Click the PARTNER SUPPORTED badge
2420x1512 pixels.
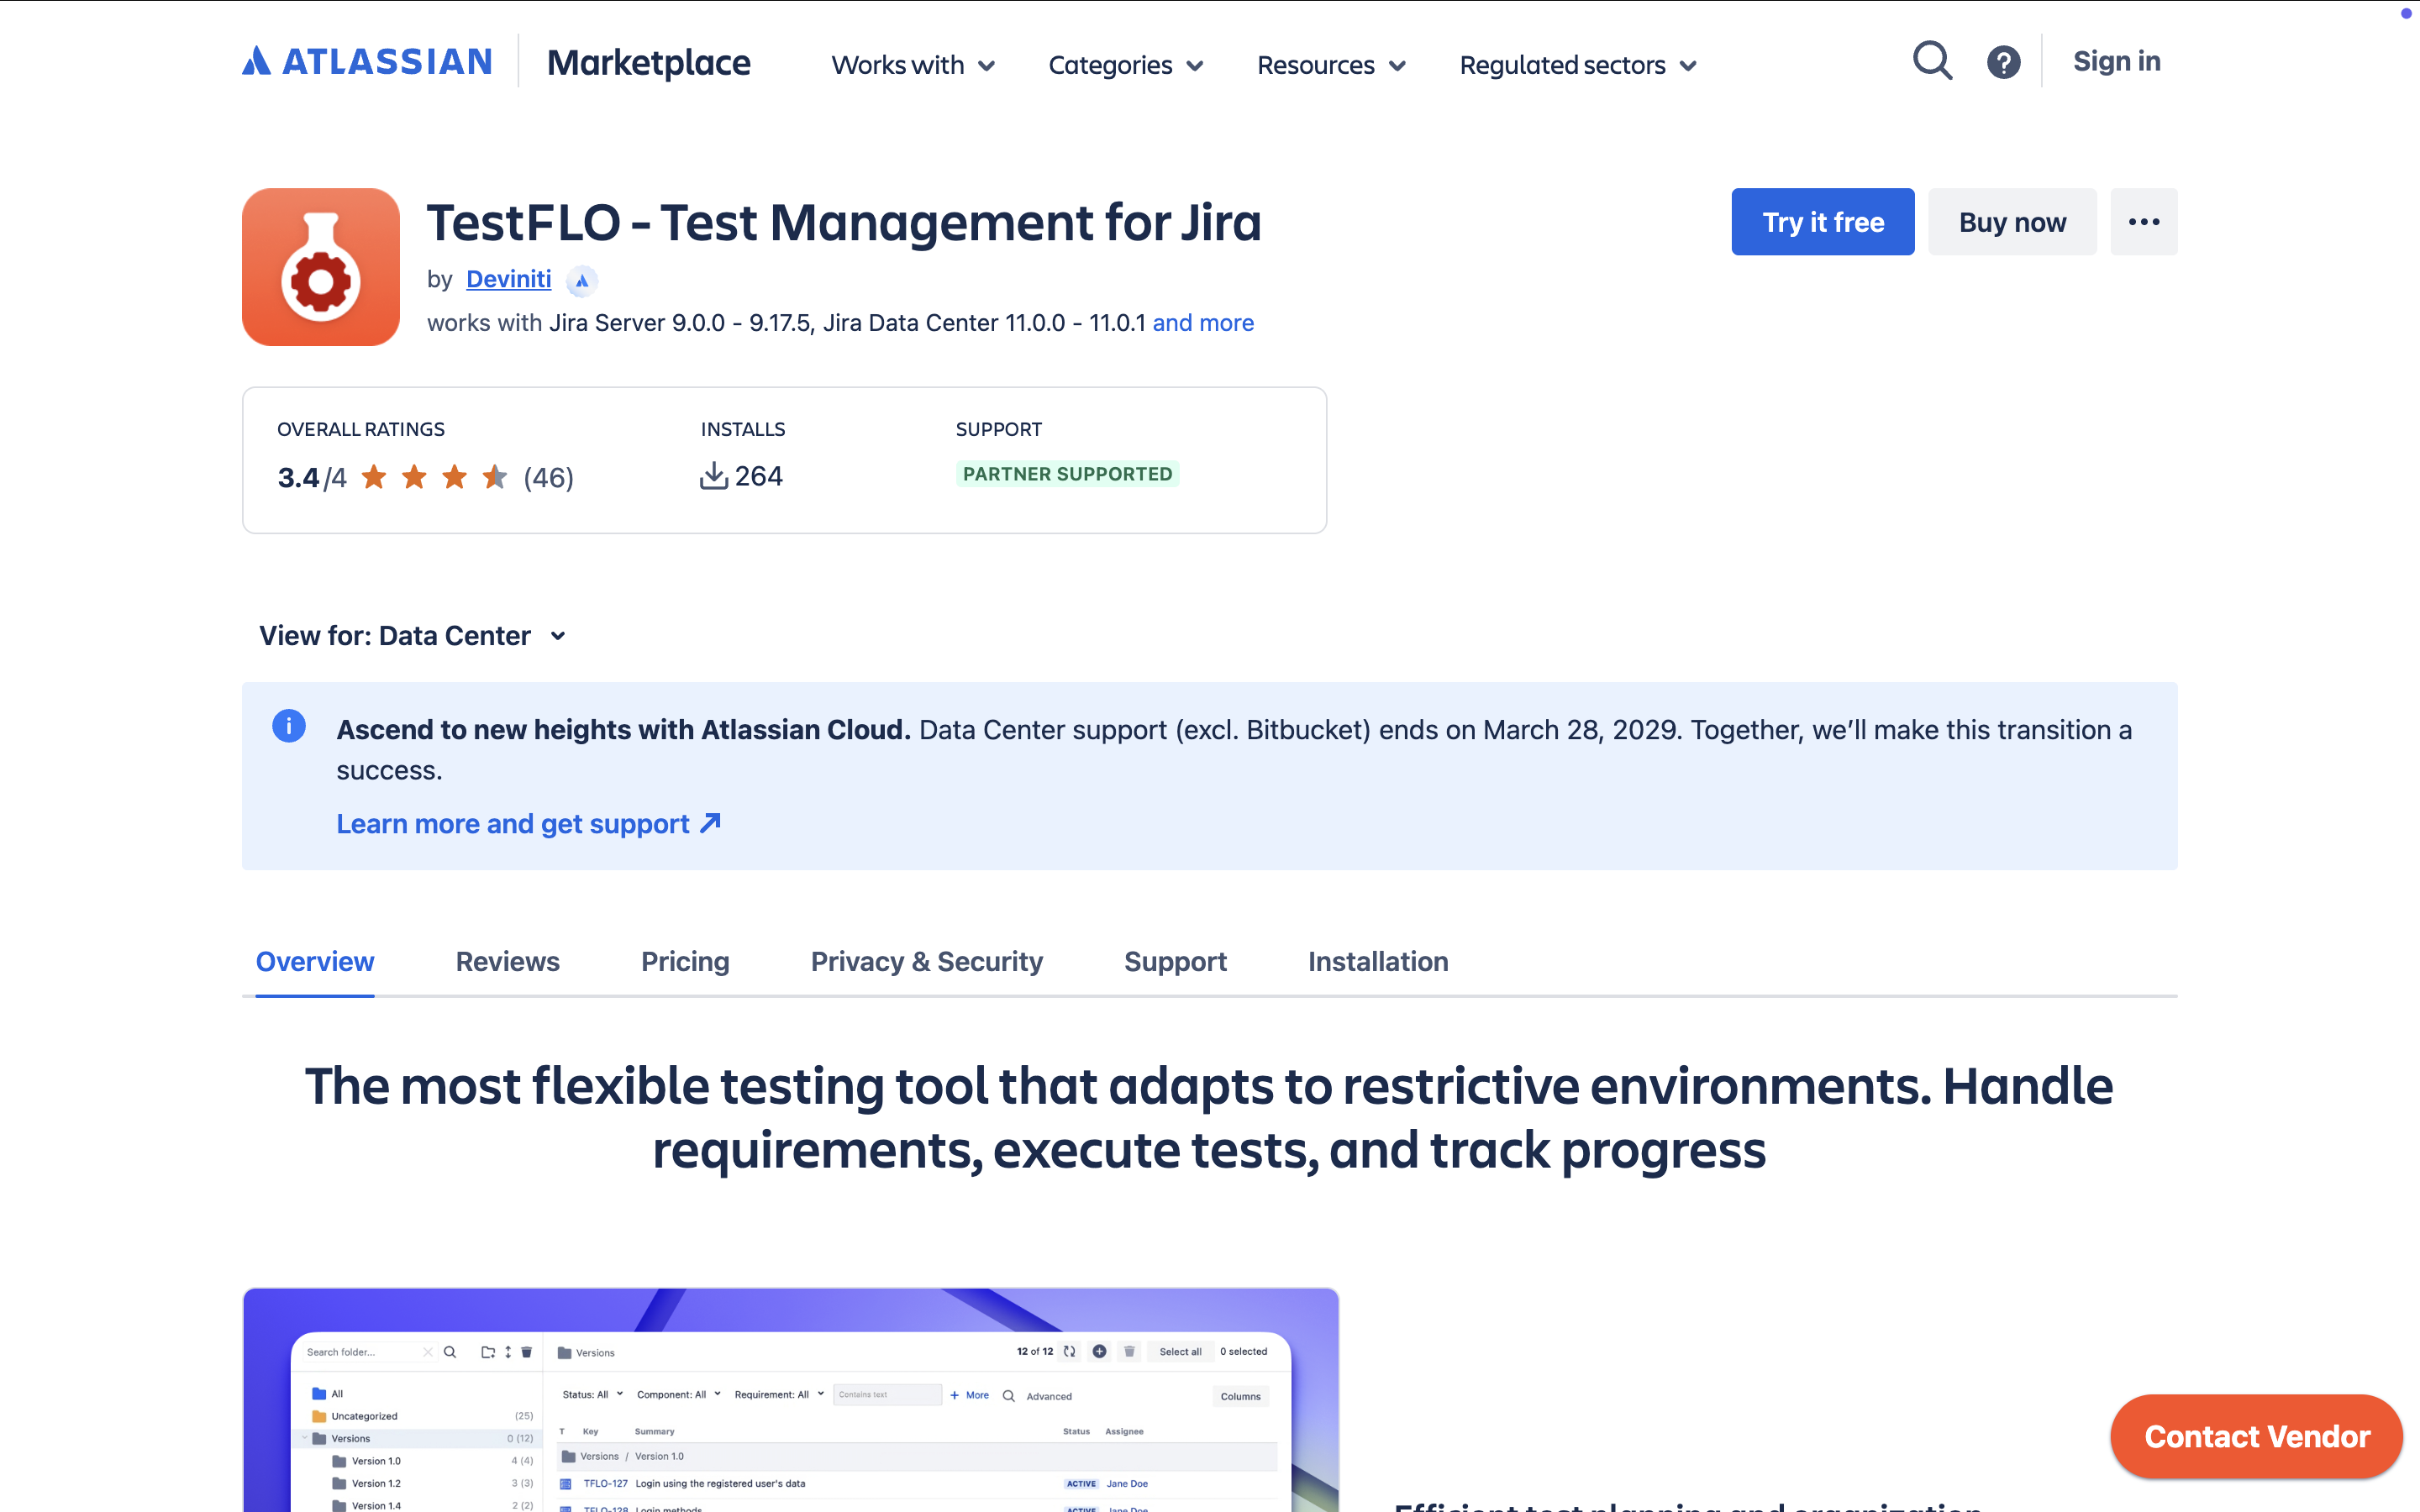(1067, 474)
